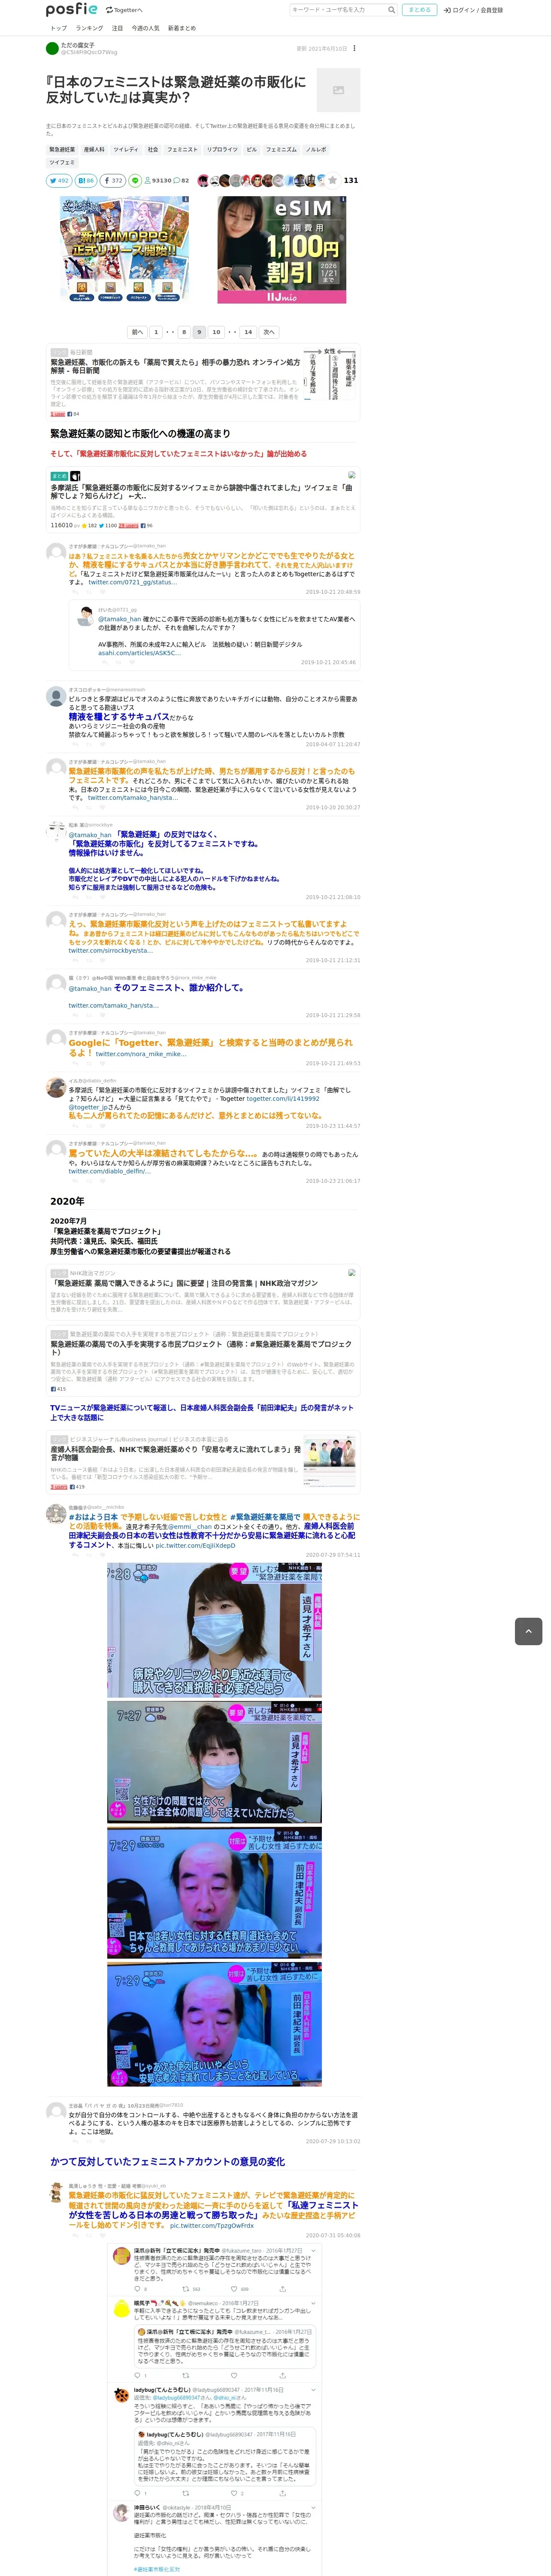The width and height of the screenshot is (551, 2576).
Task: Select current page 9 in pagination
Action: [x=199, y=332]
